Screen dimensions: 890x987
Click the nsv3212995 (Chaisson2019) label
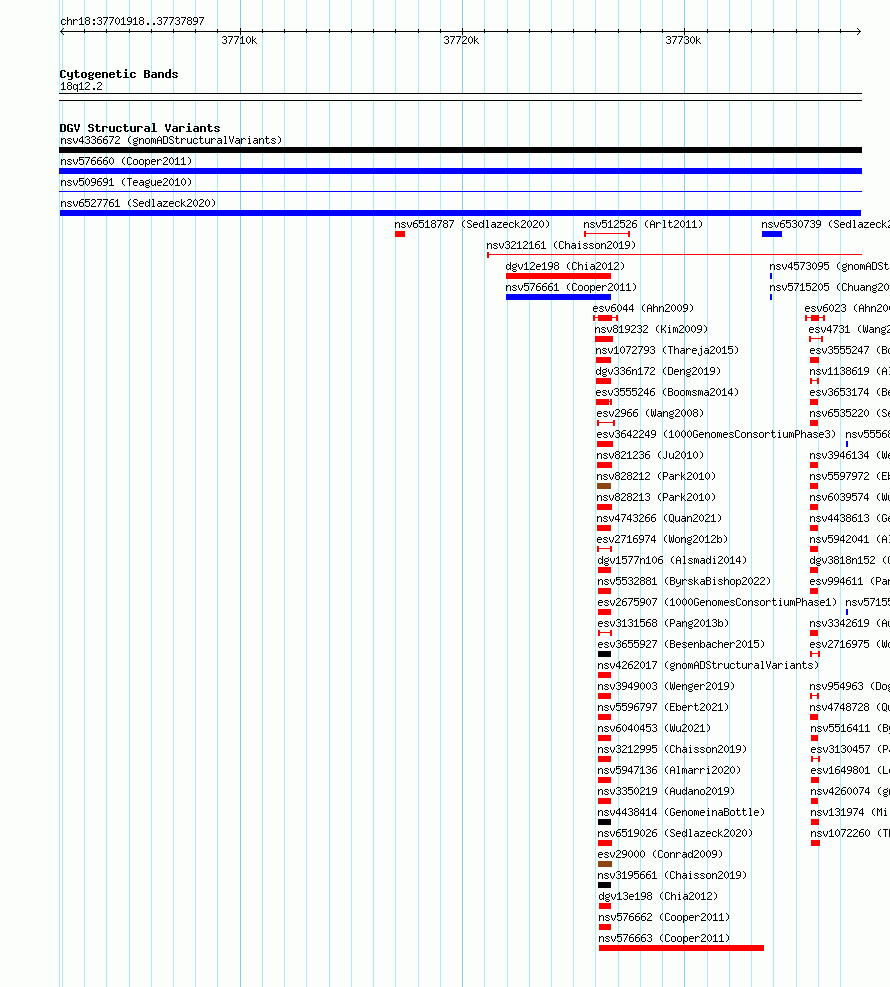(x=672, y=749)
